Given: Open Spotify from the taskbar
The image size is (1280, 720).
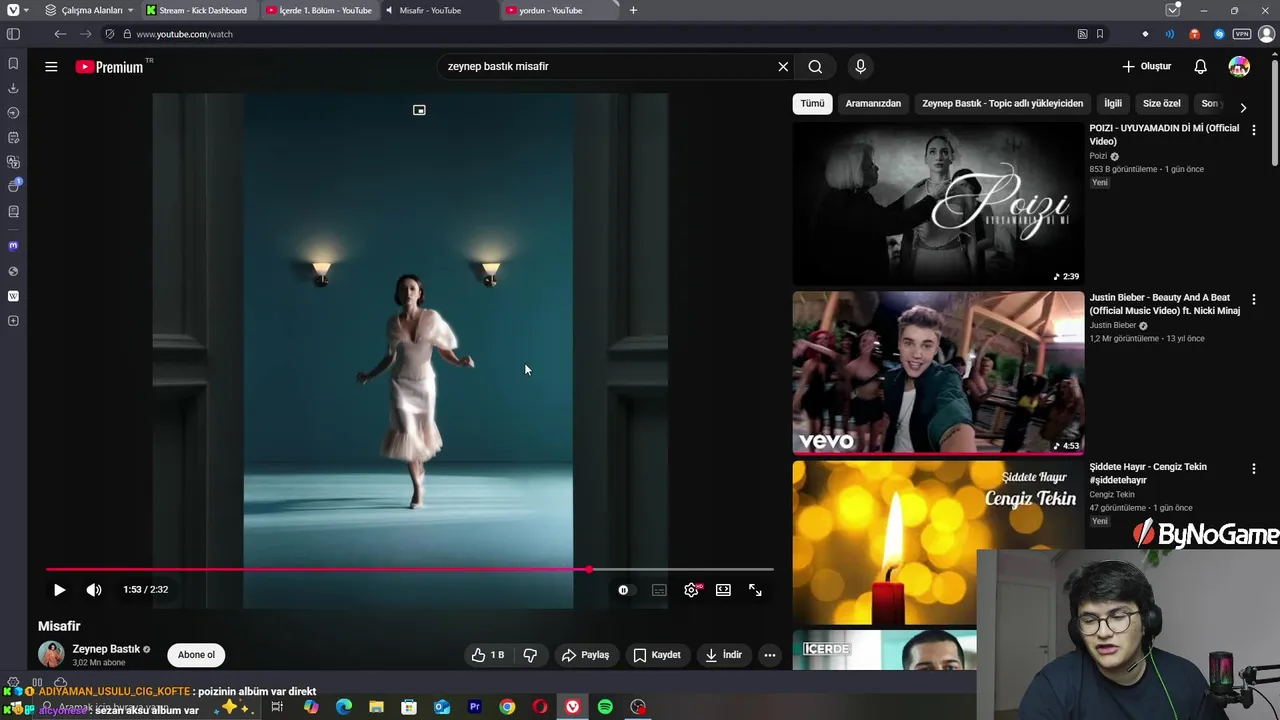Looking at the screenshot, I should tap(605, 707).
